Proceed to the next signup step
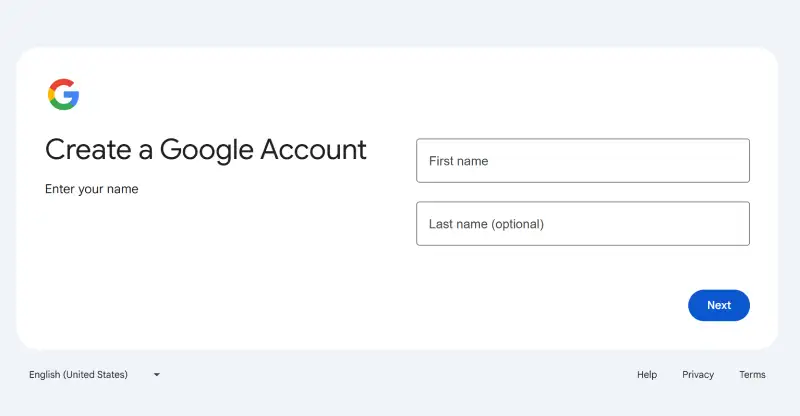 click(718, 305)
